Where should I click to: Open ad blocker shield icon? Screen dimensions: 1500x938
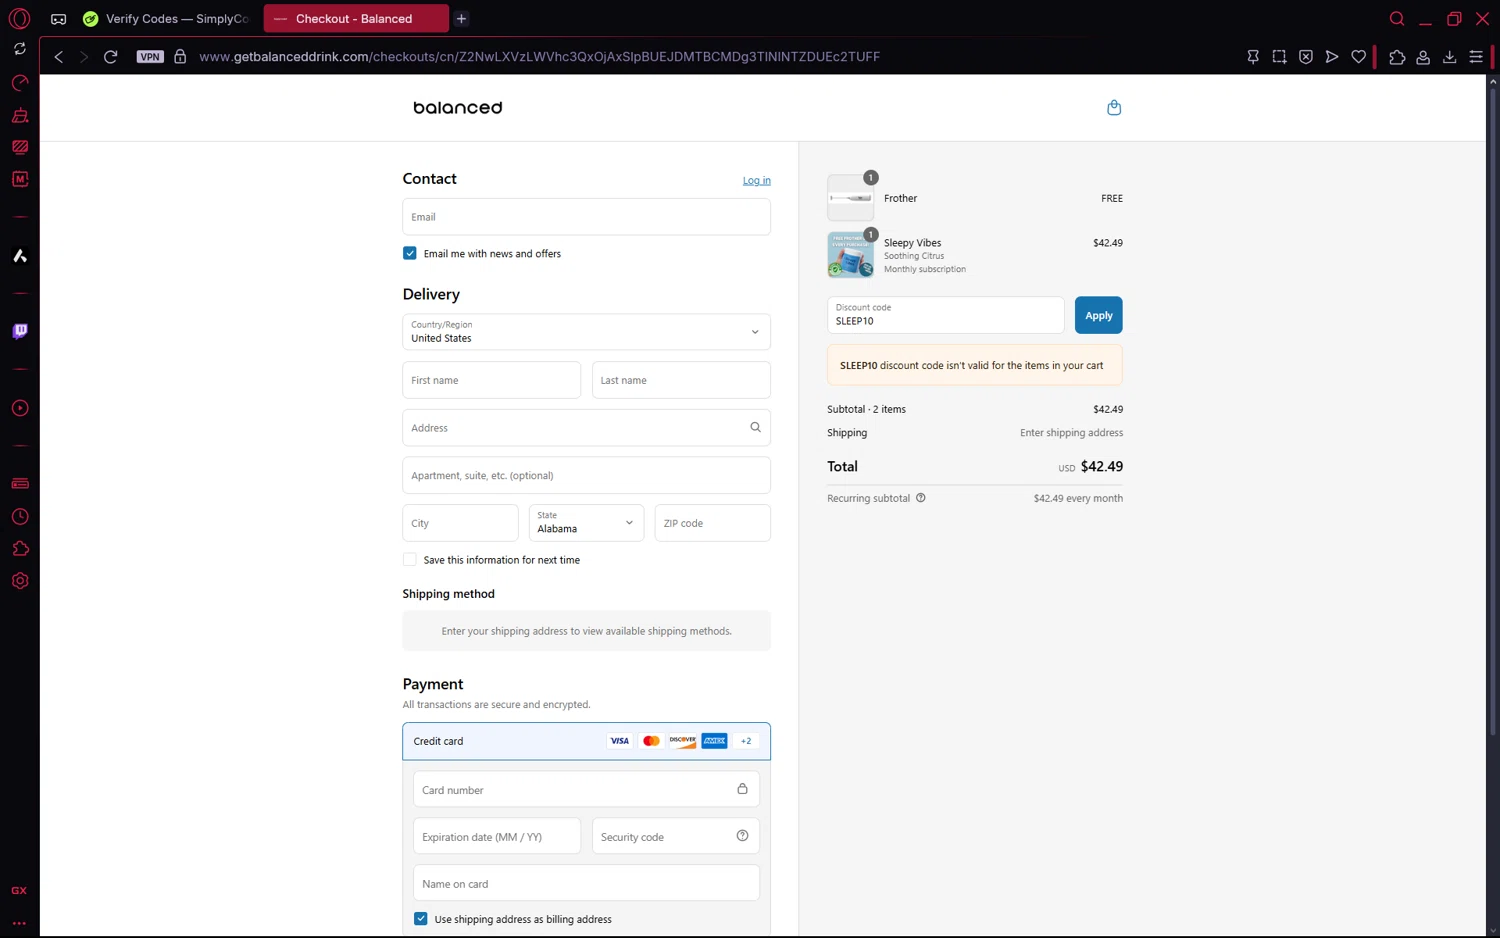click(x=1306, y=57)
